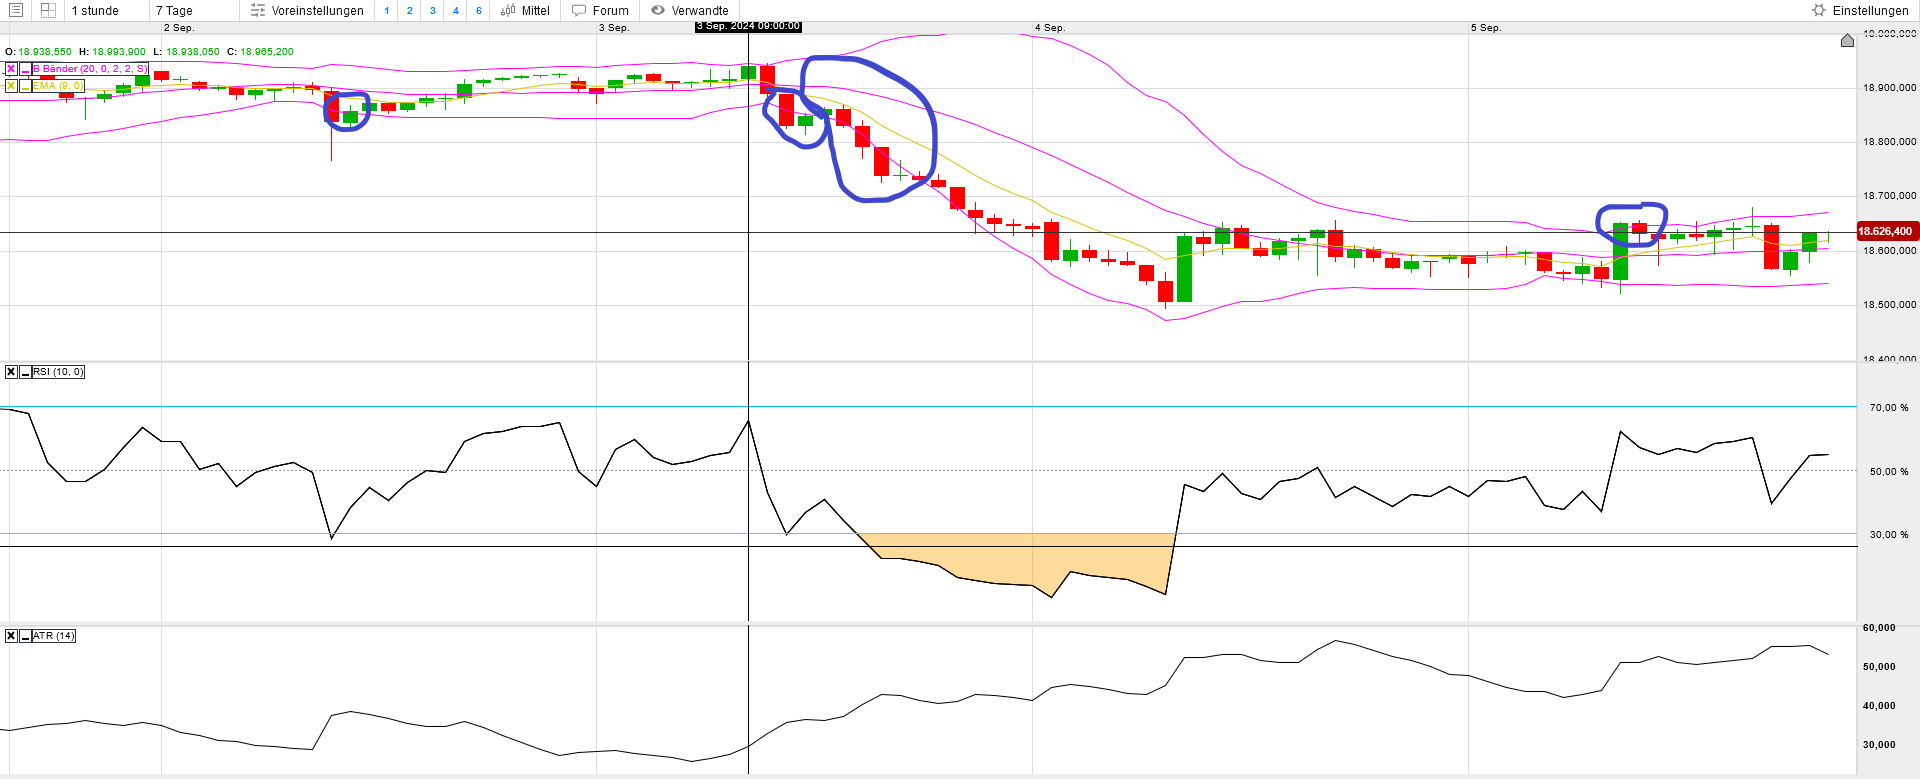The height and width of the screenshot is (779, 1920).
Task: Remove the RSI indicator panel
Action: tap(11, 372)
